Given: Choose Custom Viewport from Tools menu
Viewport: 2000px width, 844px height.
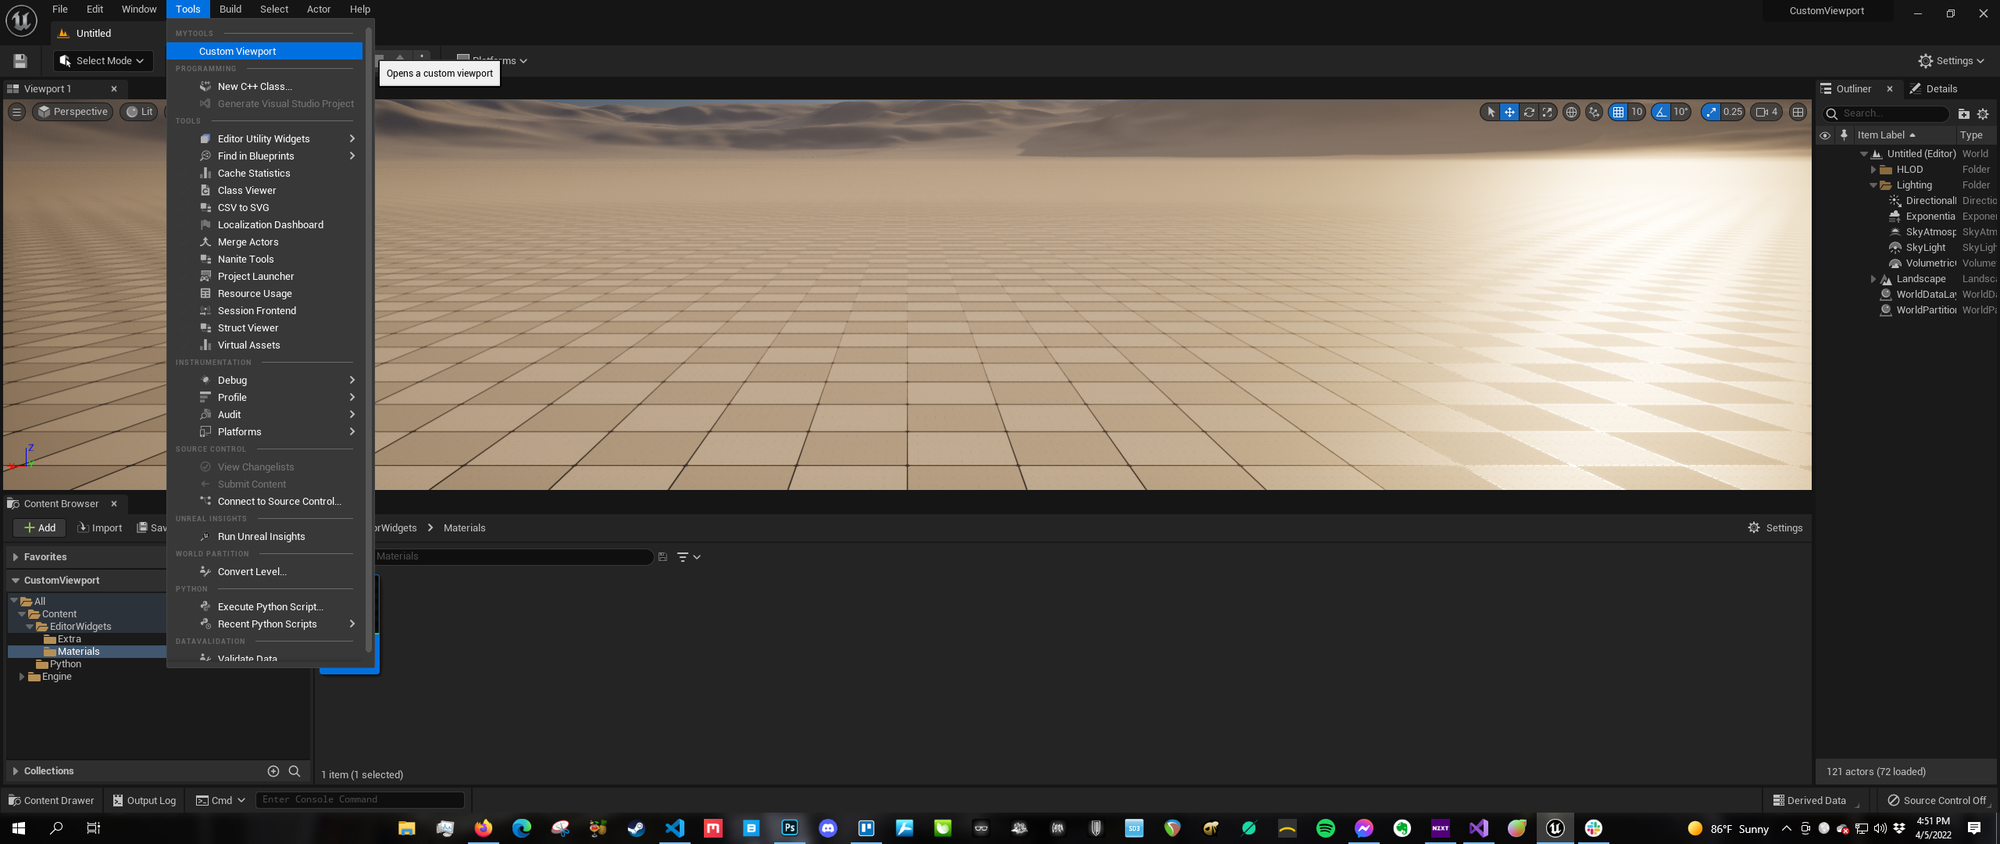Looking at the screenshot, I should pos(264,51).
